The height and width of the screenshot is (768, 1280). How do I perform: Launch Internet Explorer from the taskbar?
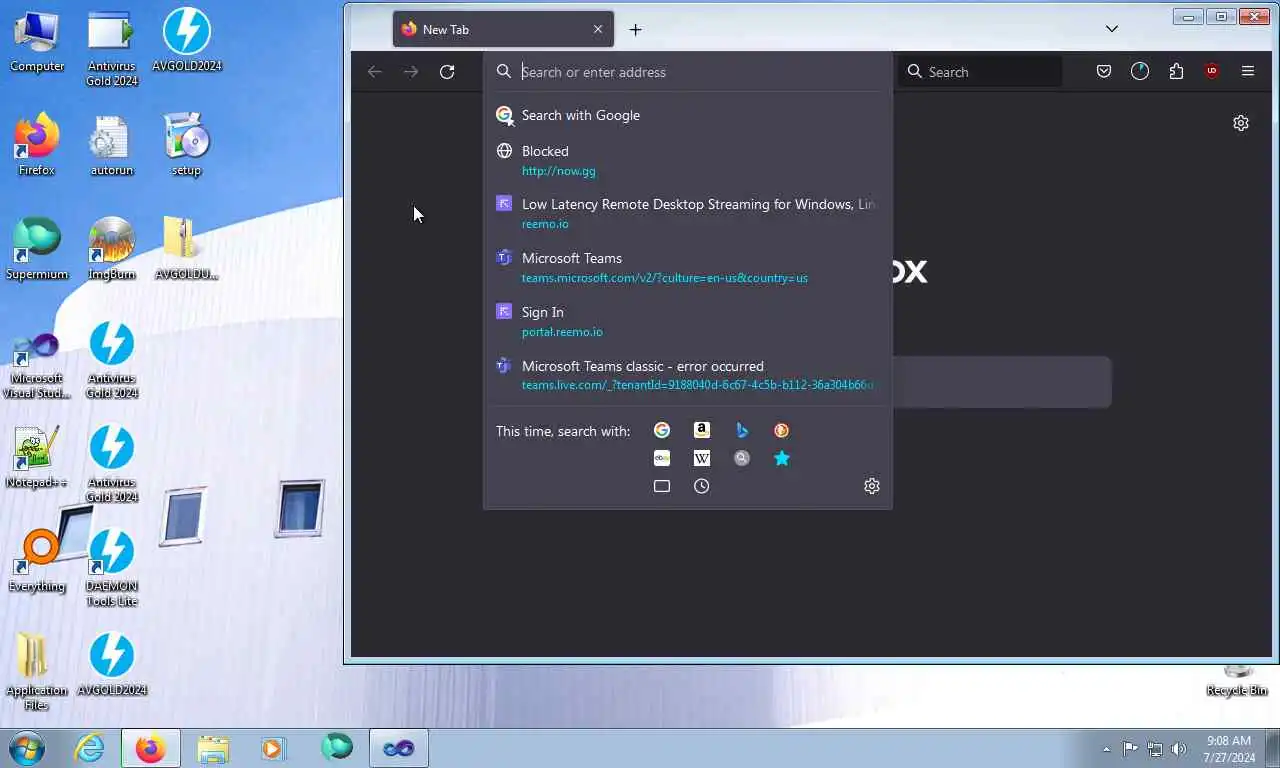click(90, 748)
